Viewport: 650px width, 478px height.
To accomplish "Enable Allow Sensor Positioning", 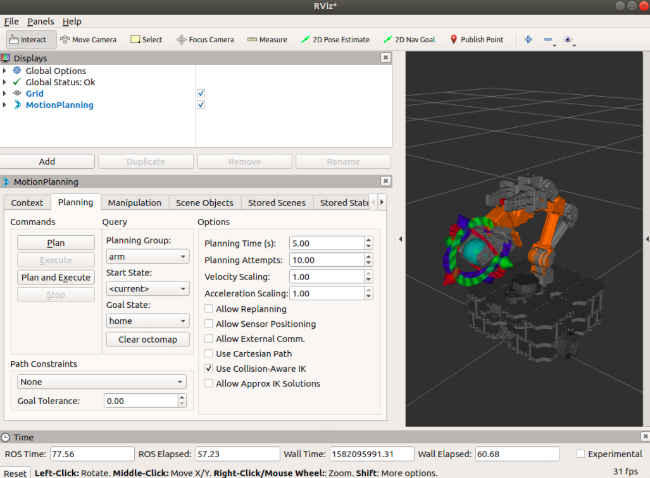I will 209,323.
